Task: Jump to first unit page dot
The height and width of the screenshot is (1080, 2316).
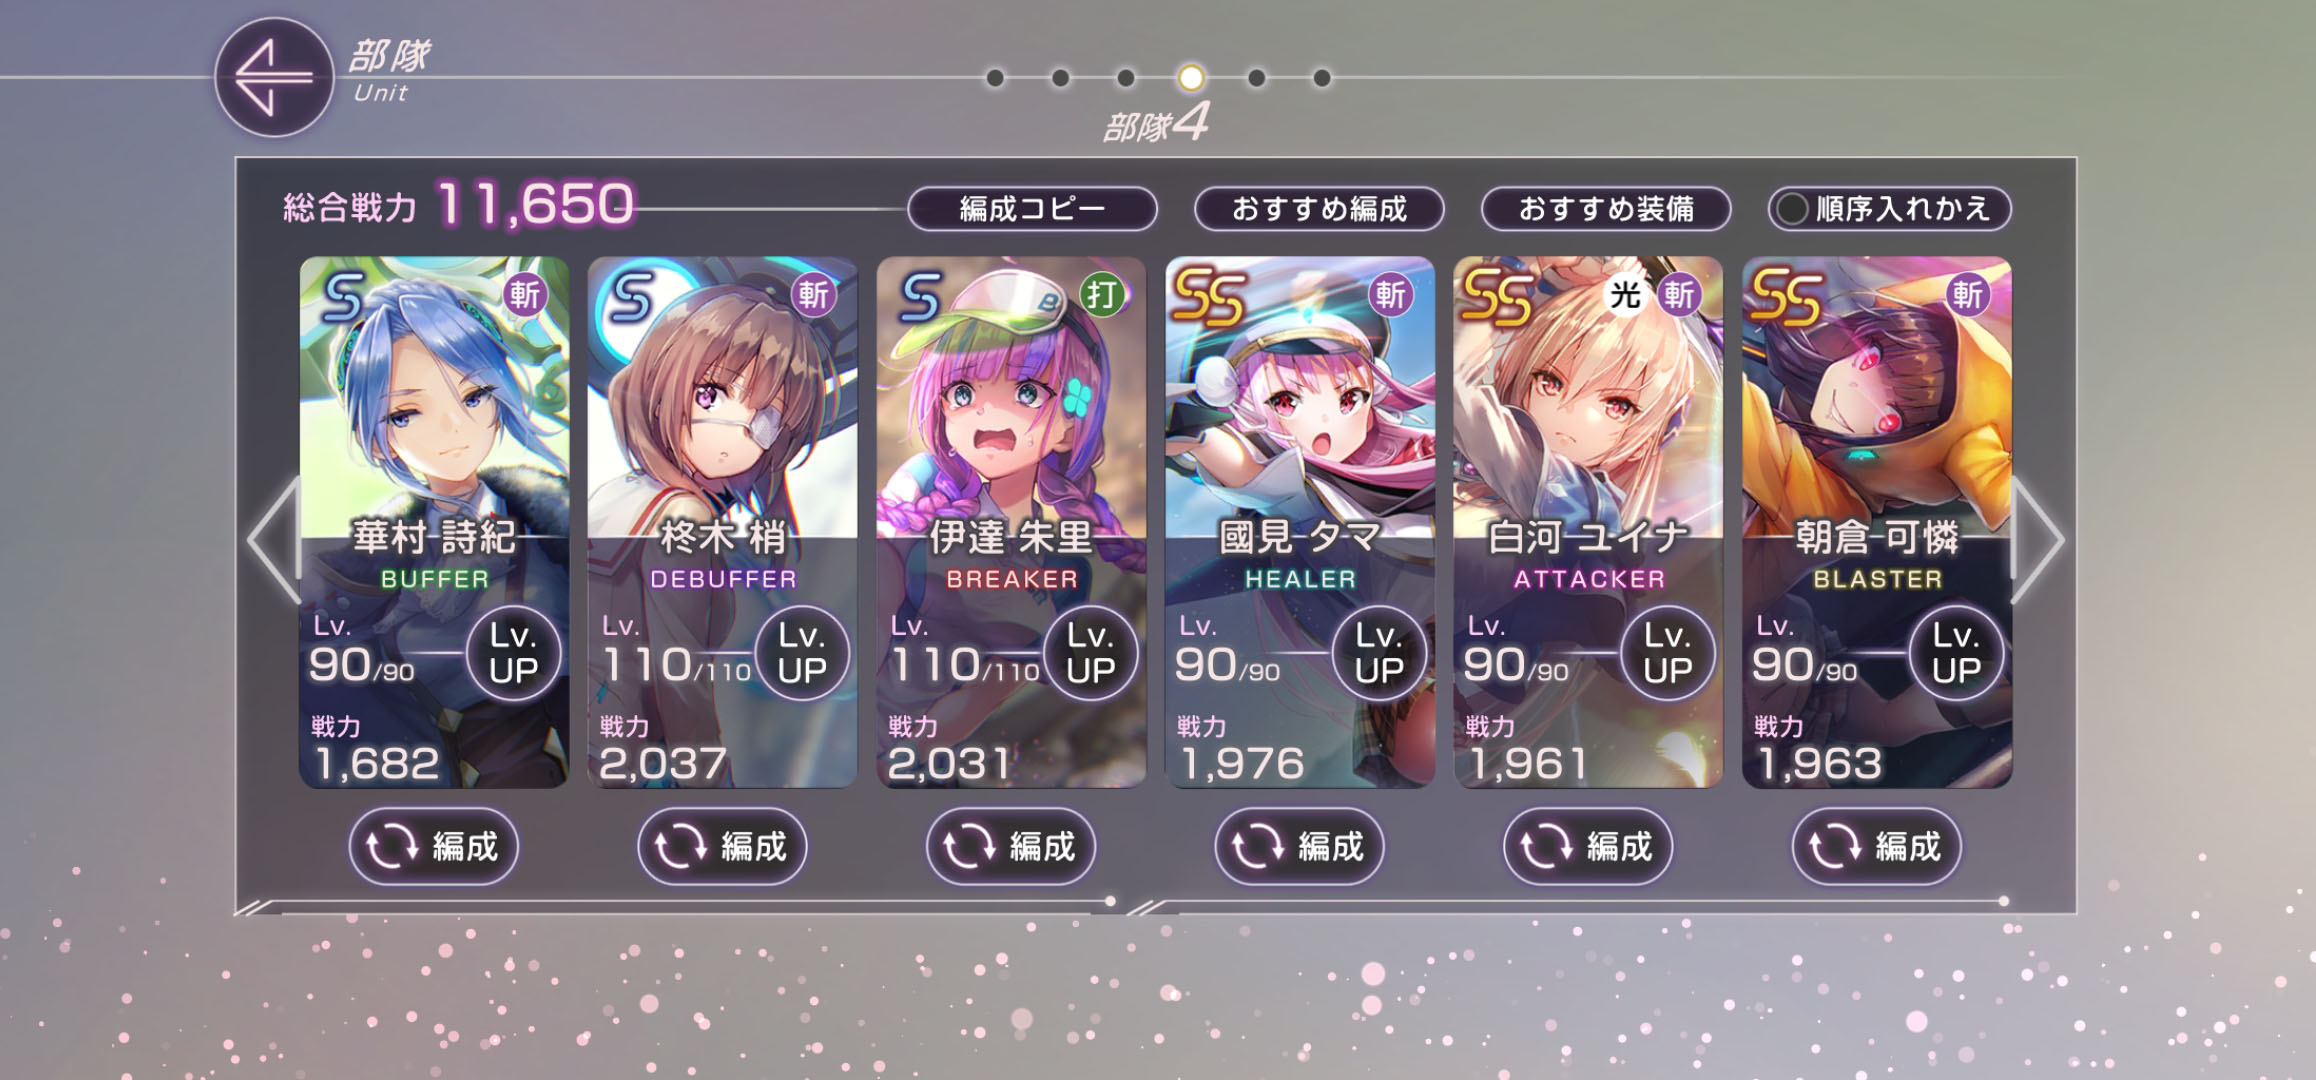Action: [x=994, y=78]
